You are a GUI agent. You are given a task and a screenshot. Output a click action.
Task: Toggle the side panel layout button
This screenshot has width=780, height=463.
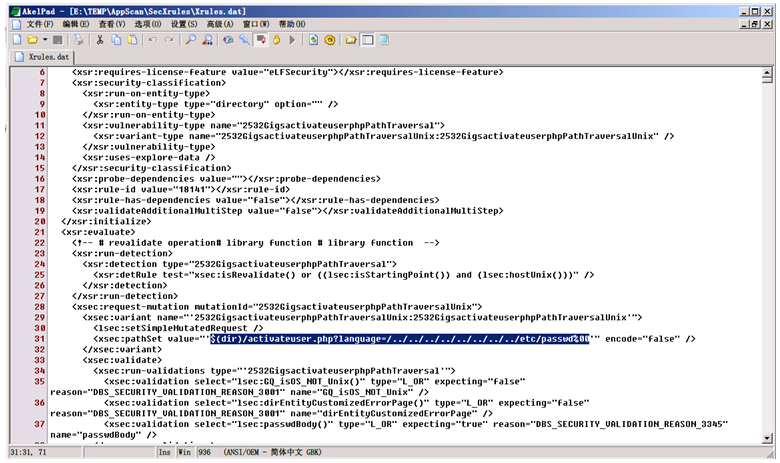[x=368, y=40]
